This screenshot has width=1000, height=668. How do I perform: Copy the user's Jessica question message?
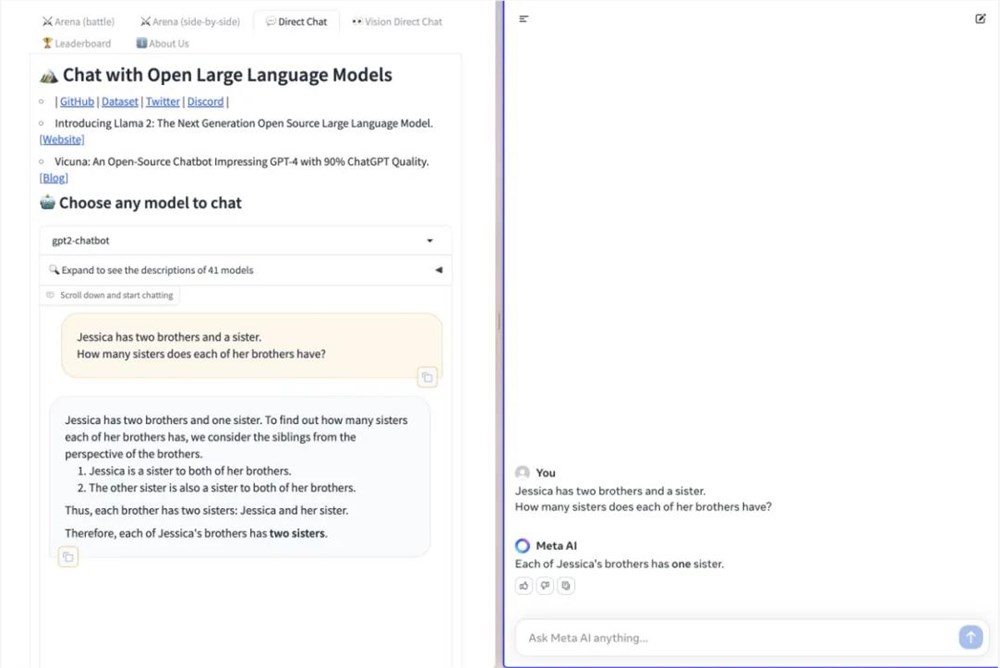tap(427, 377)
